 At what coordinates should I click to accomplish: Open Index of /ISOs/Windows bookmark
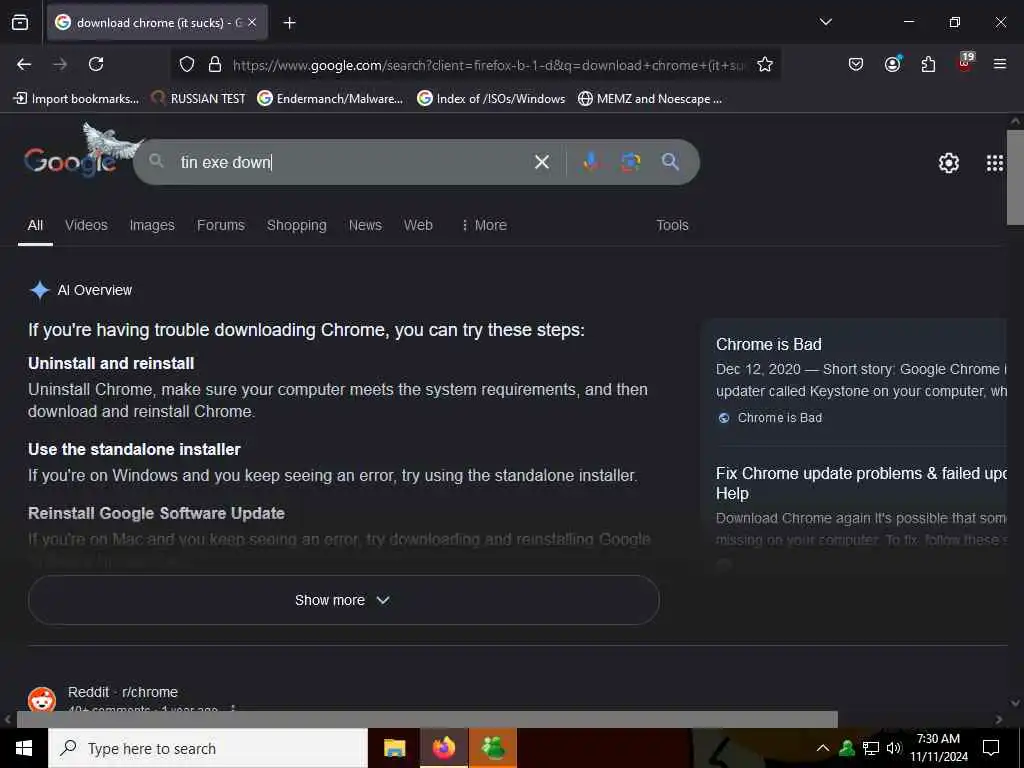pos(491,99)
